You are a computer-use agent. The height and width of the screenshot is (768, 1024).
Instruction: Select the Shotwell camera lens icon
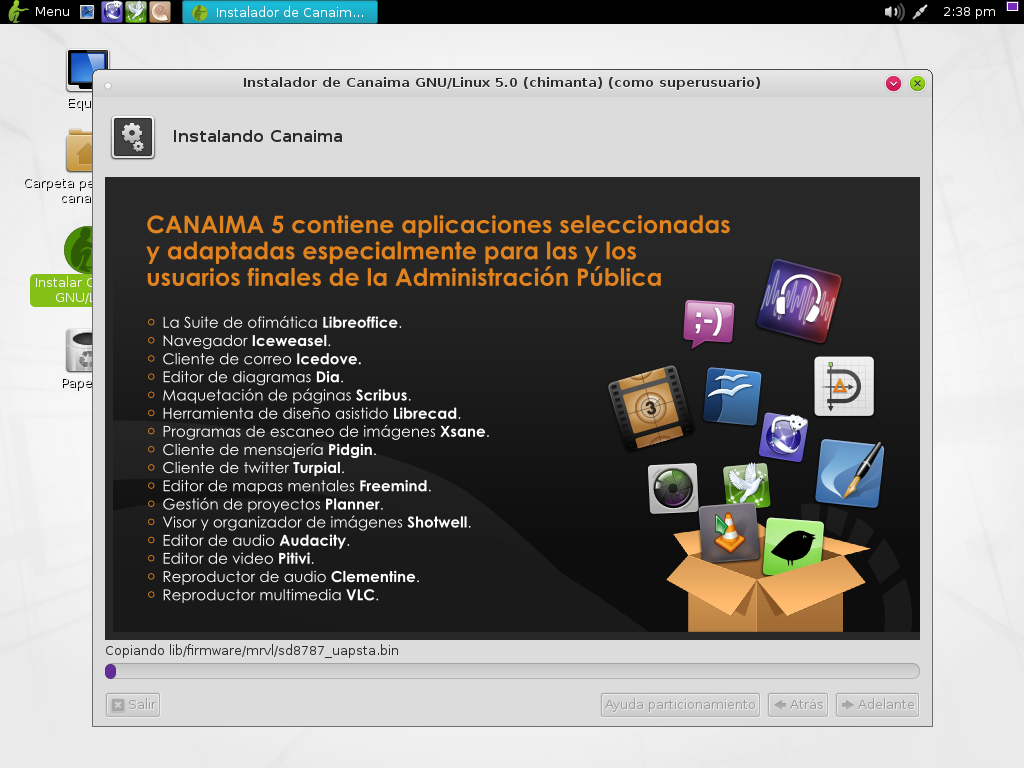tap(672, 489)
